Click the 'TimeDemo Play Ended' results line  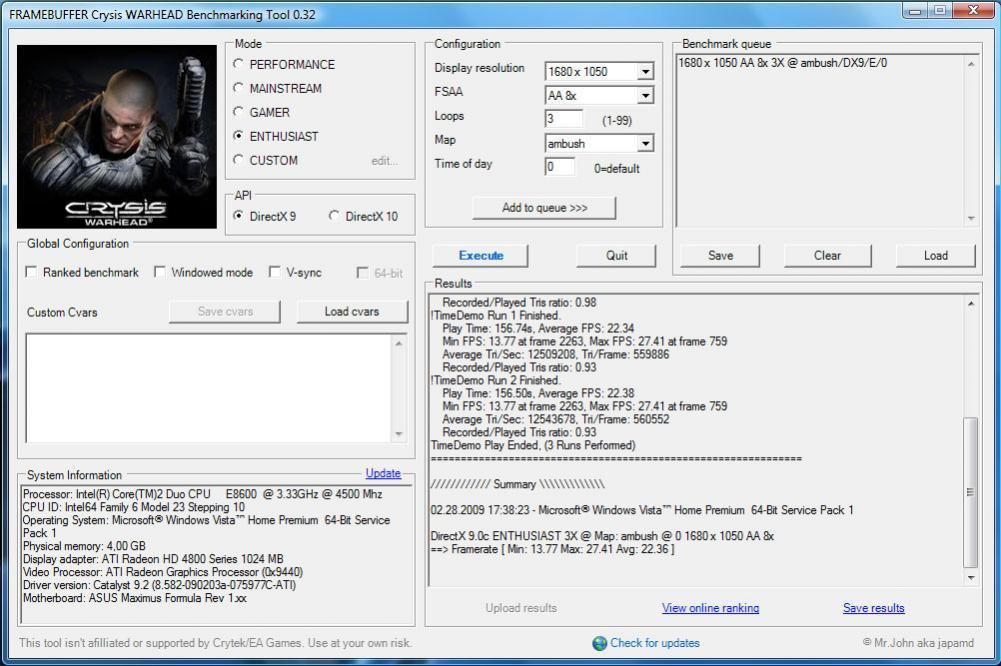point(533,445)
